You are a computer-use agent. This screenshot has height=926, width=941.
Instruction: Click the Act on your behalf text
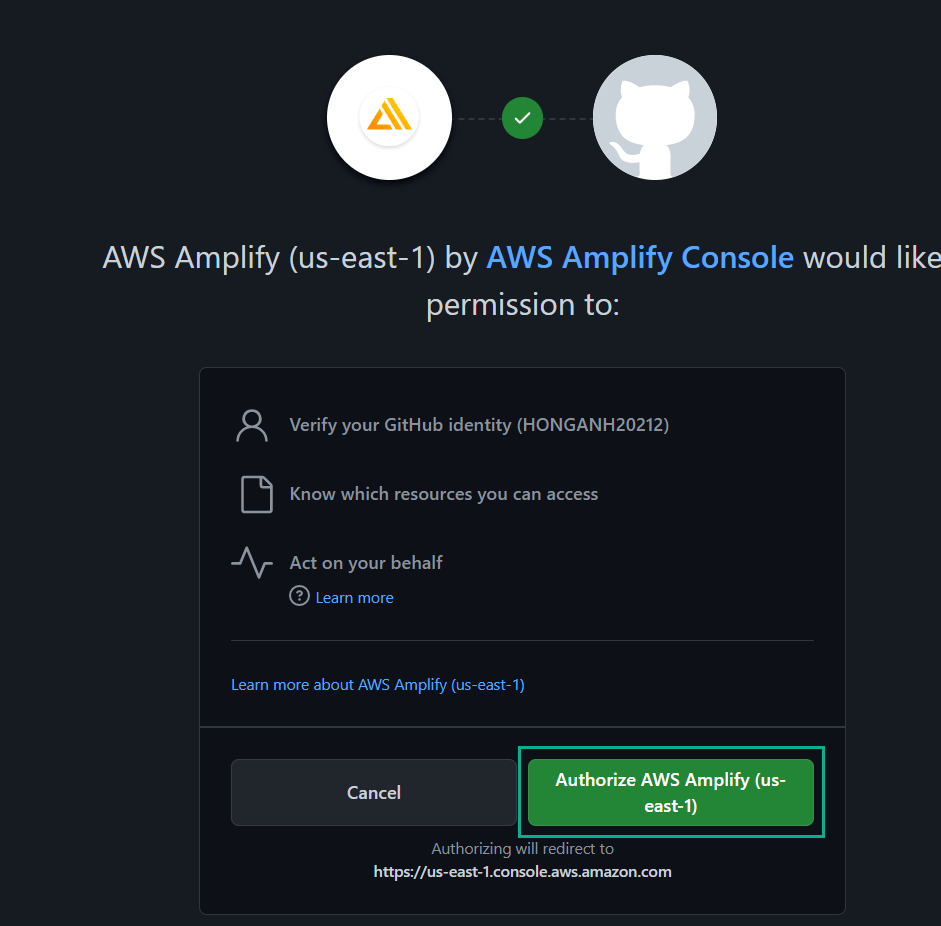(365, 563)
